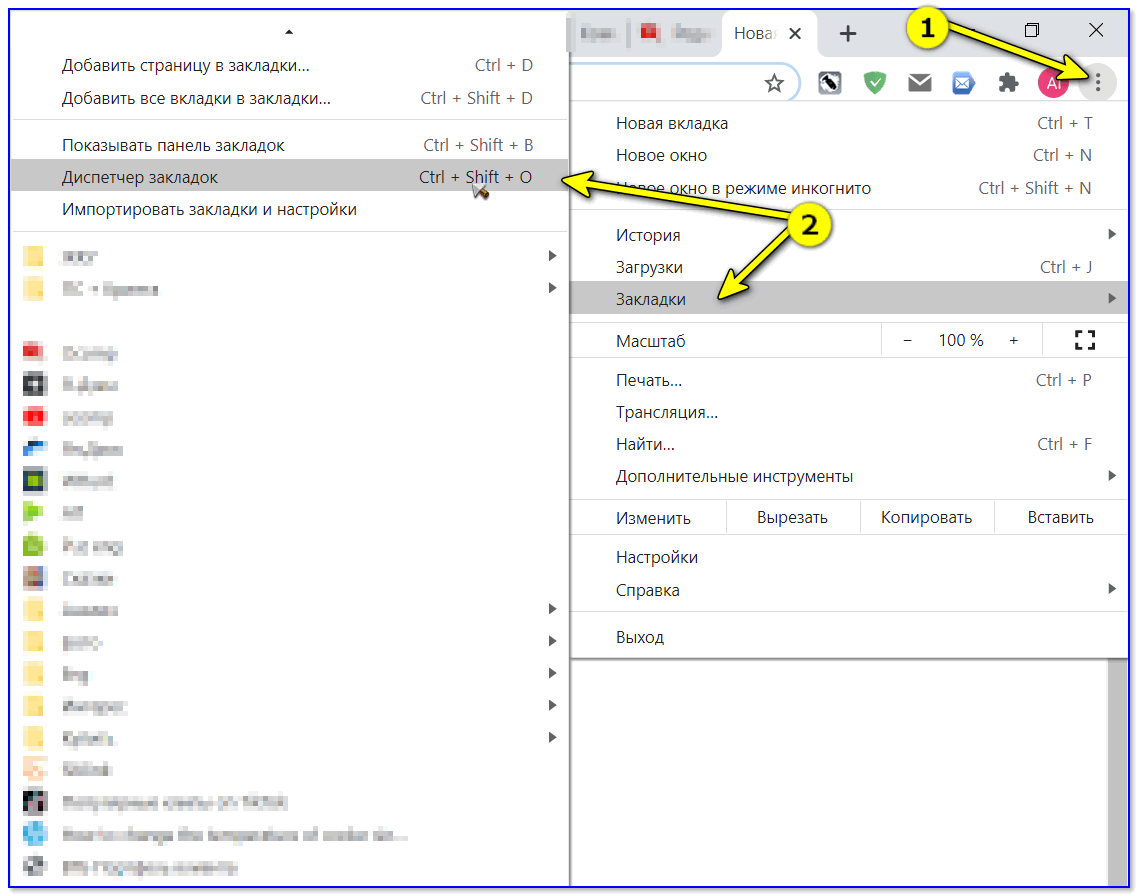Image resolution: width=1138 pixels, height=896 pixels.
Task: Increase zoom with the plus button
Action: [1014, 340]
